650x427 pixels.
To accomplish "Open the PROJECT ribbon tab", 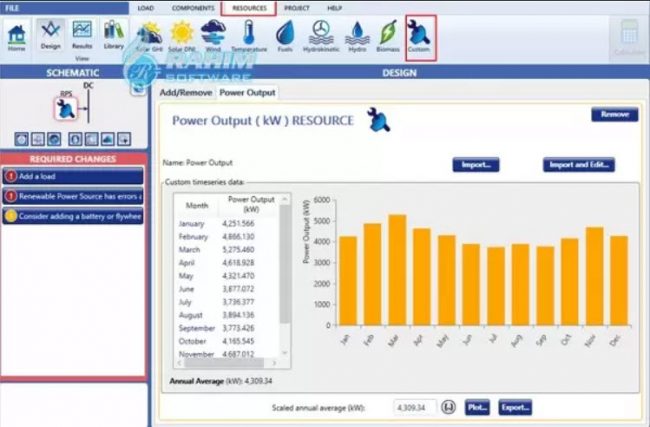I will pos(298,7).
